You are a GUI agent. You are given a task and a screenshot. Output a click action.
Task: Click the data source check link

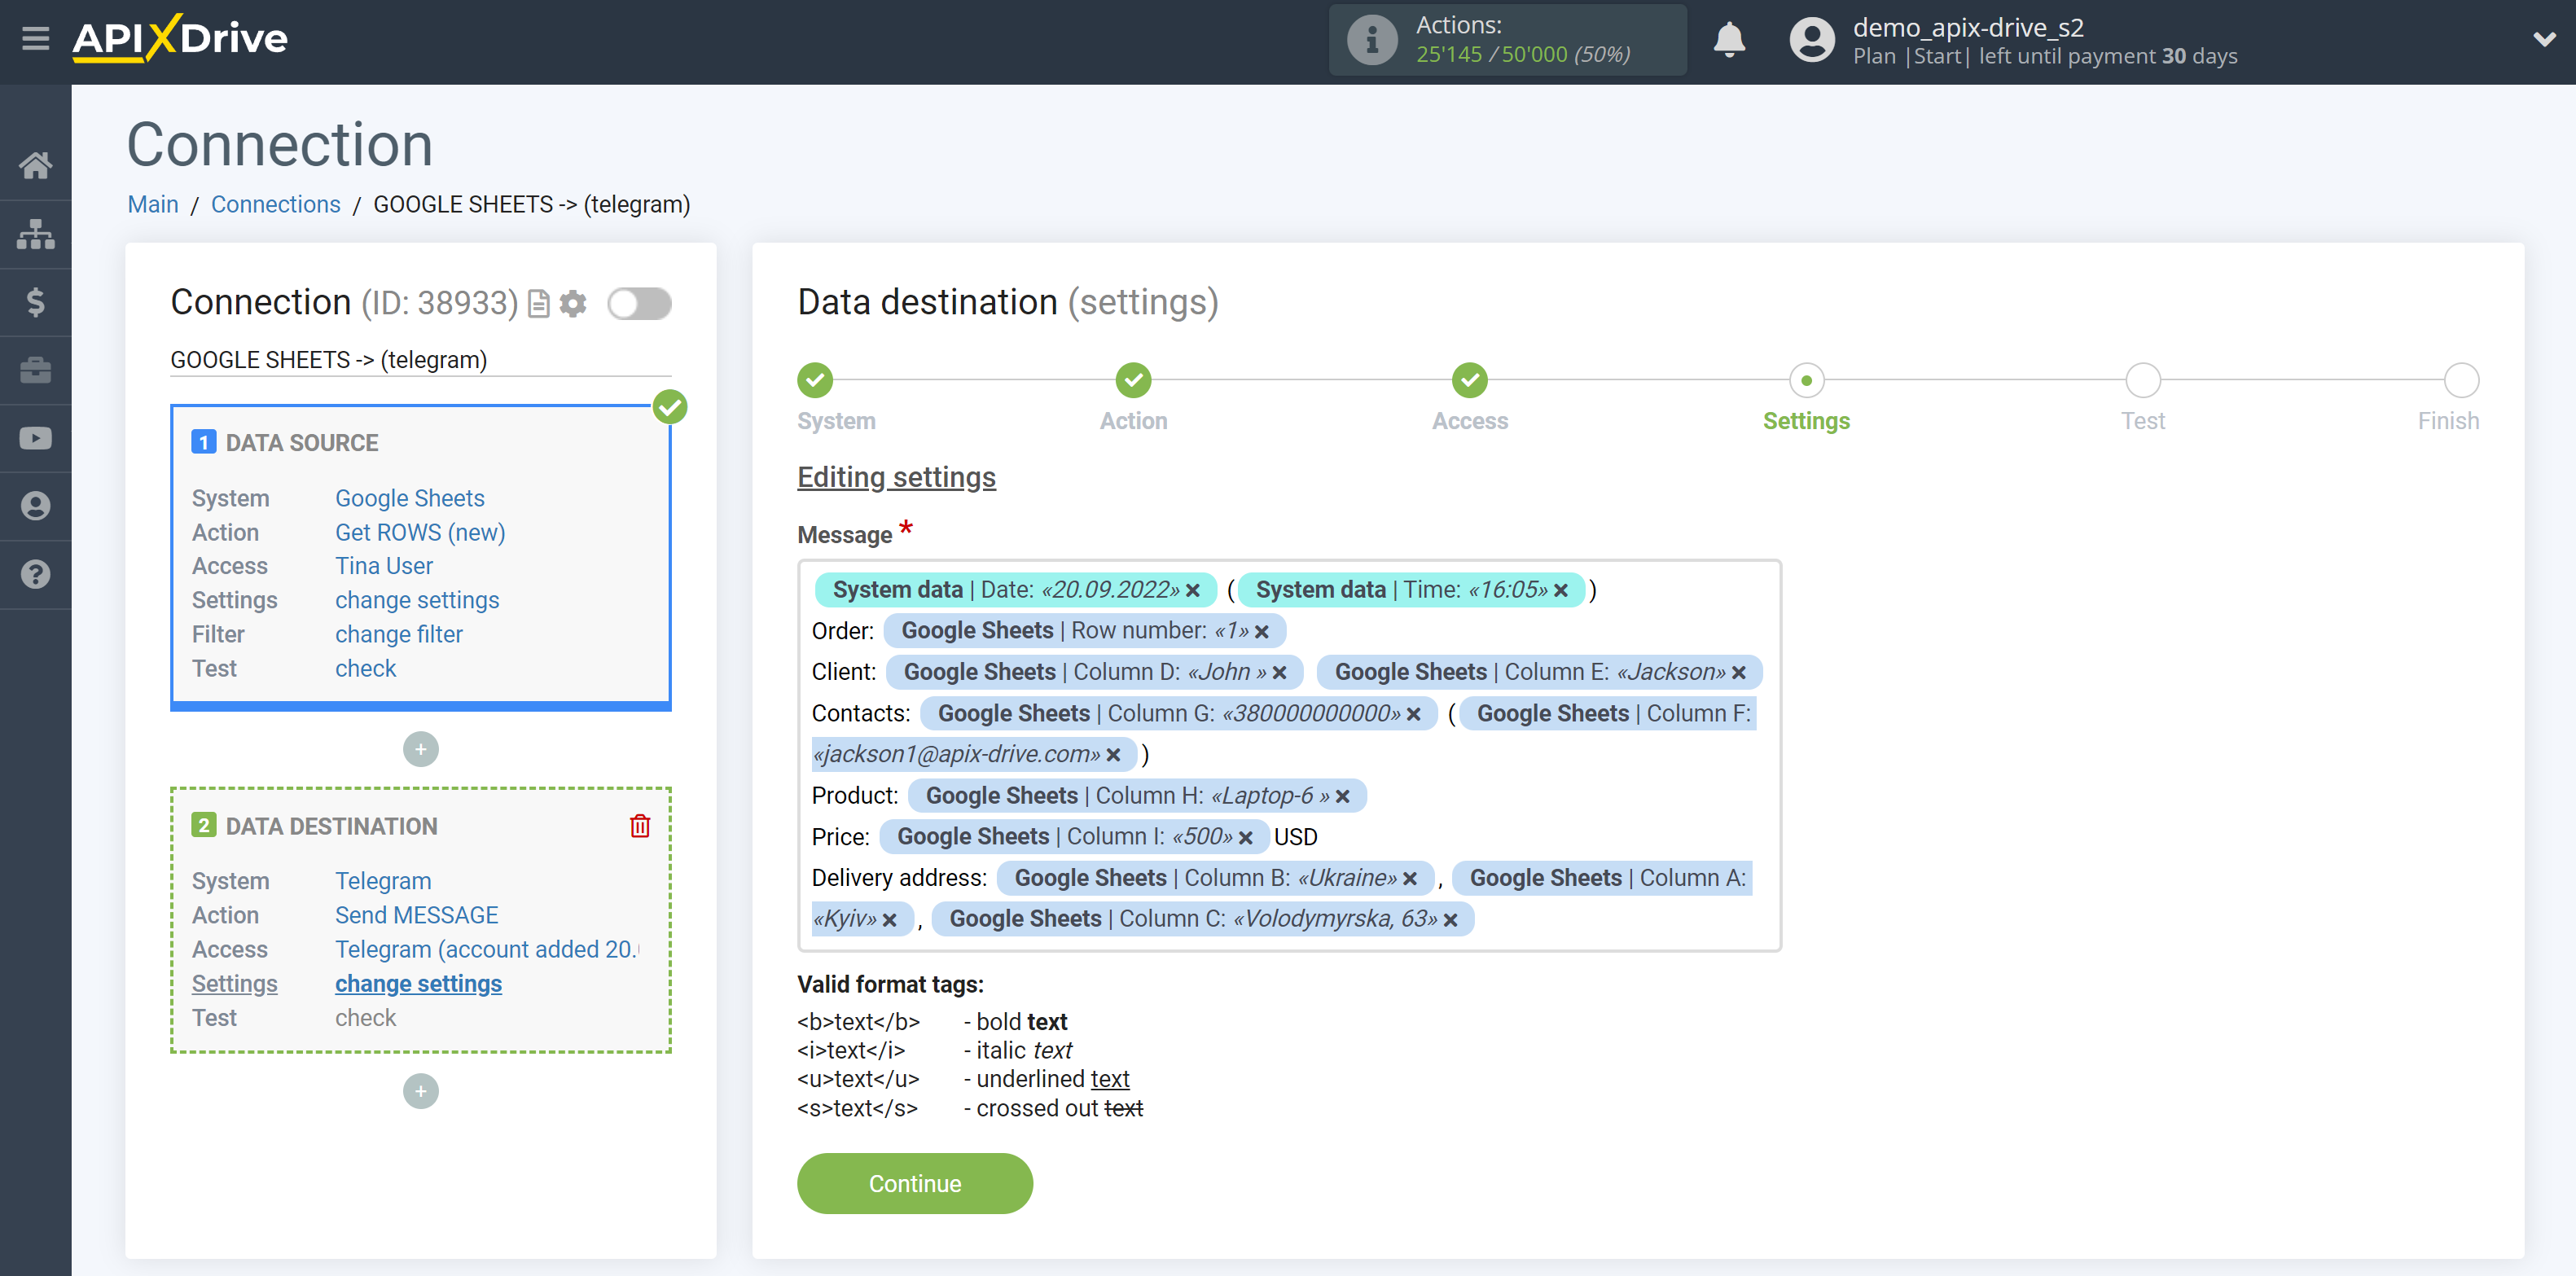point(366,668)
